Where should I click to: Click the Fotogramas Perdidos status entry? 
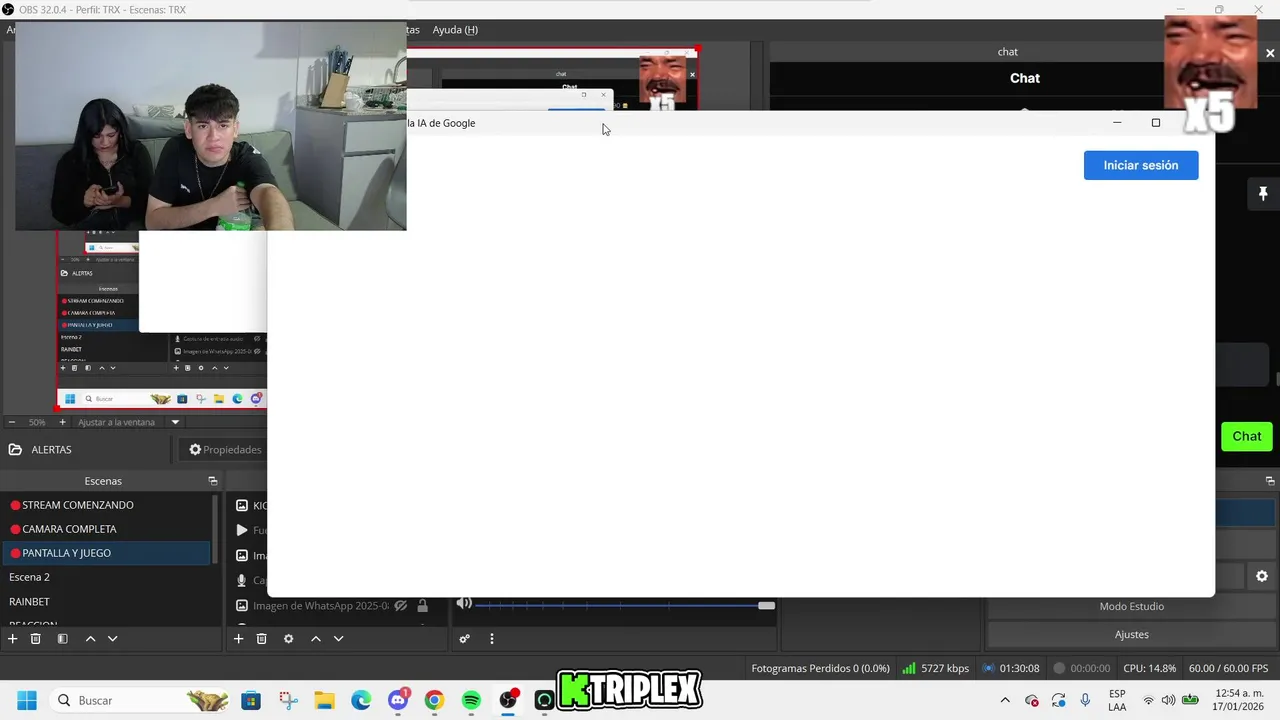coord(820,668)
